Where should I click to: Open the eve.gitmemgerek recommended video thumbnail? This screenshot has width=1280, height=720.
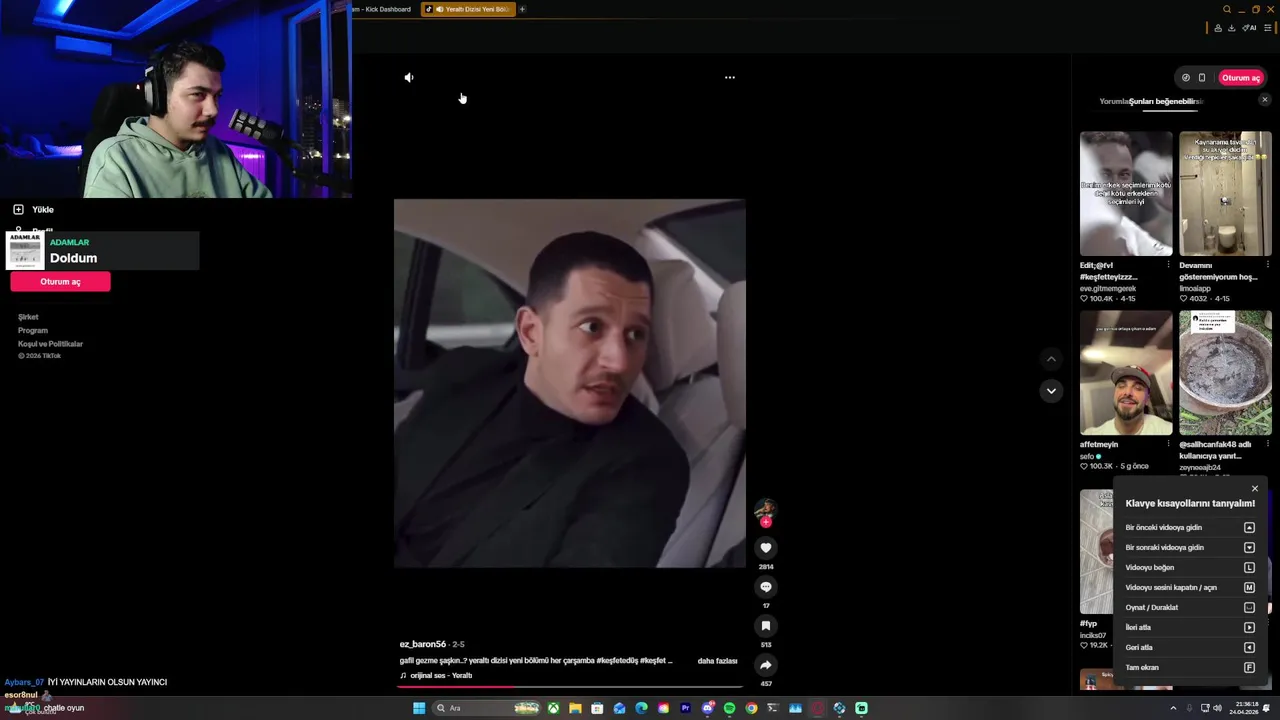(1126, 194)
